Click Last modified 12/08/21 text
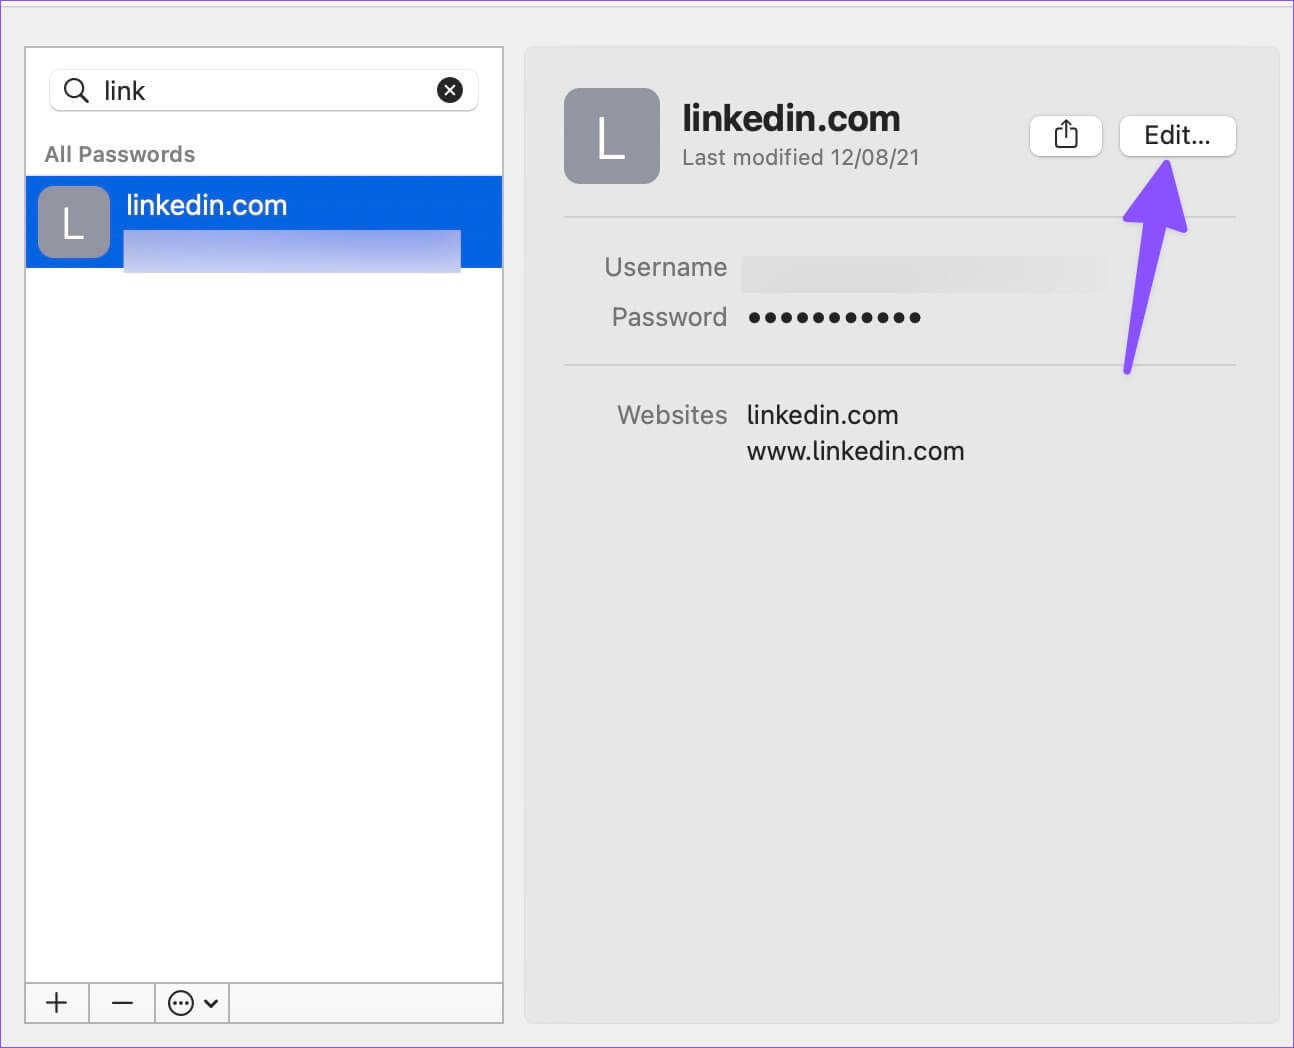1294x1048 pixels. pos(801,157)
